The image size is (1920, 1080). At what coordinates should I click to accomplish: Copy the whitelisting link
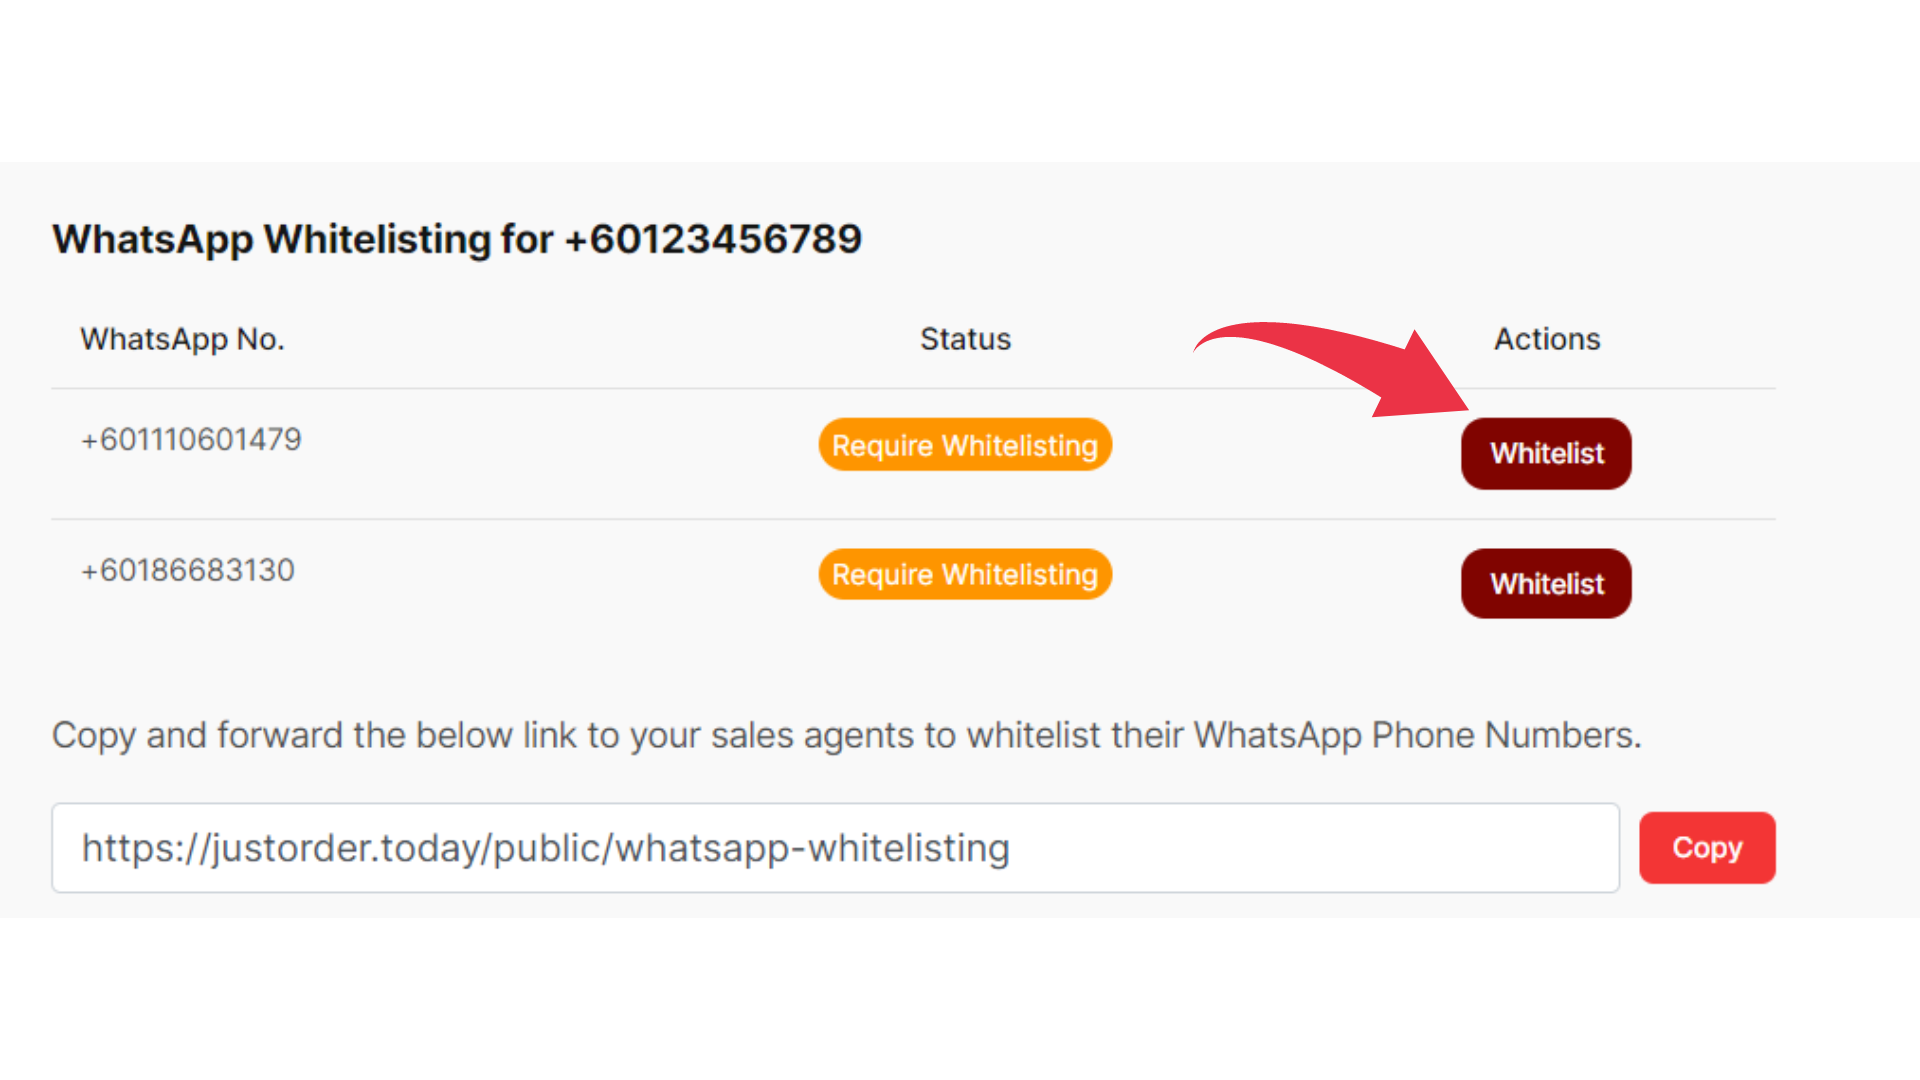click(x=1707, y=848)
